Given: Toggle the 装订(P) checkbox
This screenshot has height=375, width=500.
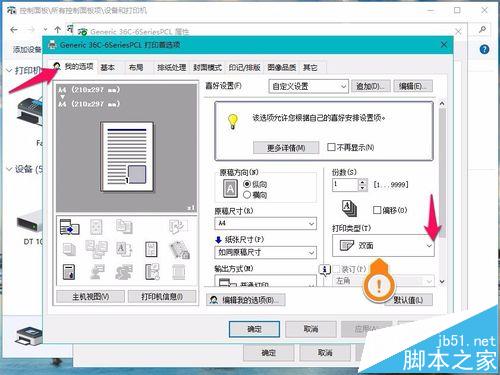Looking at the screenshot, I should click(336, 269).
